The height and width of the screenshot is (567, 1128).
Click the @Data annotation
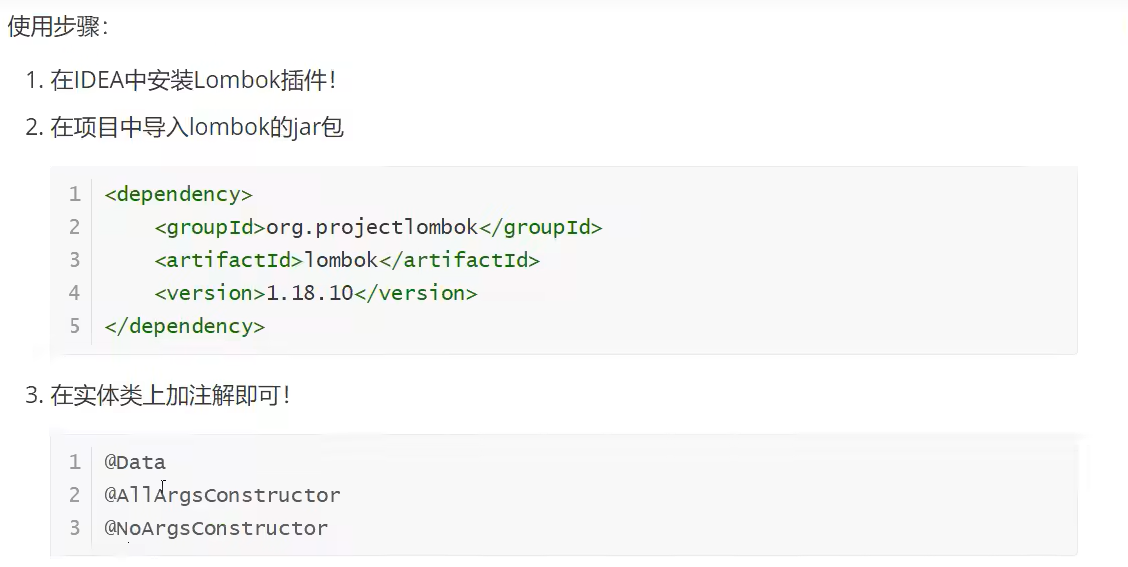135,462
